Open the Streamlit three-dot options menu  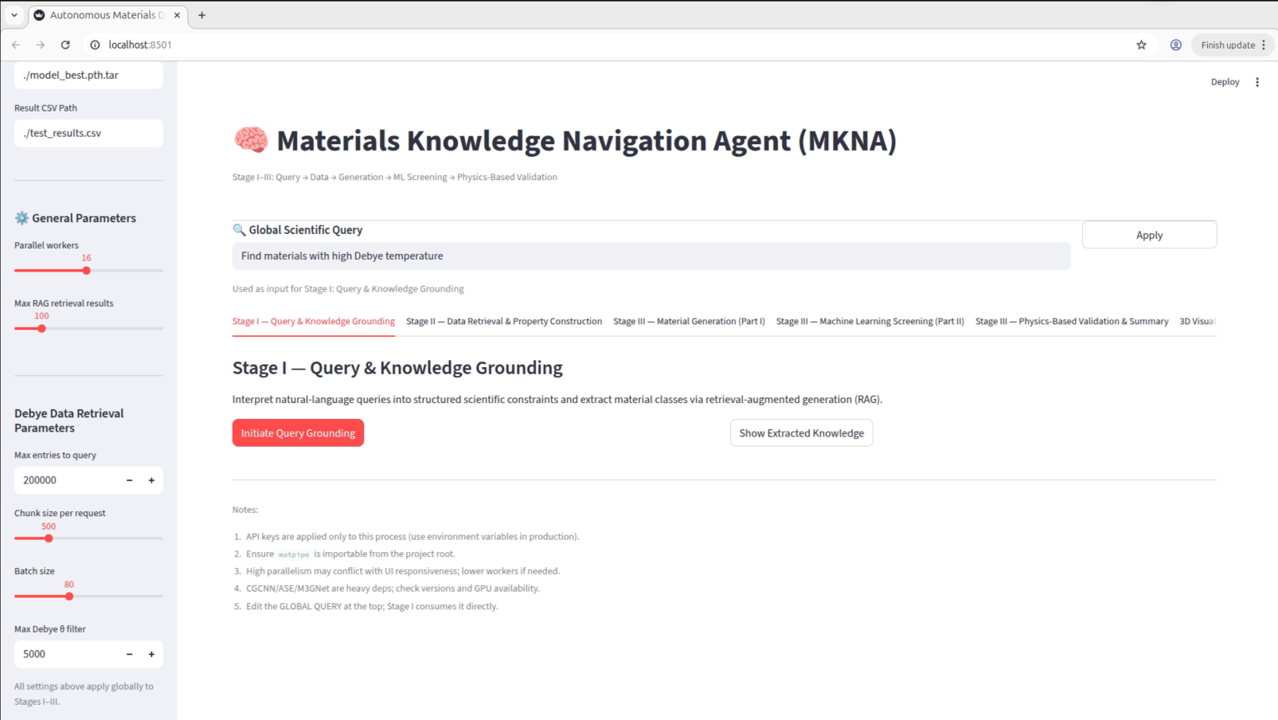[x=1257, y=81]
